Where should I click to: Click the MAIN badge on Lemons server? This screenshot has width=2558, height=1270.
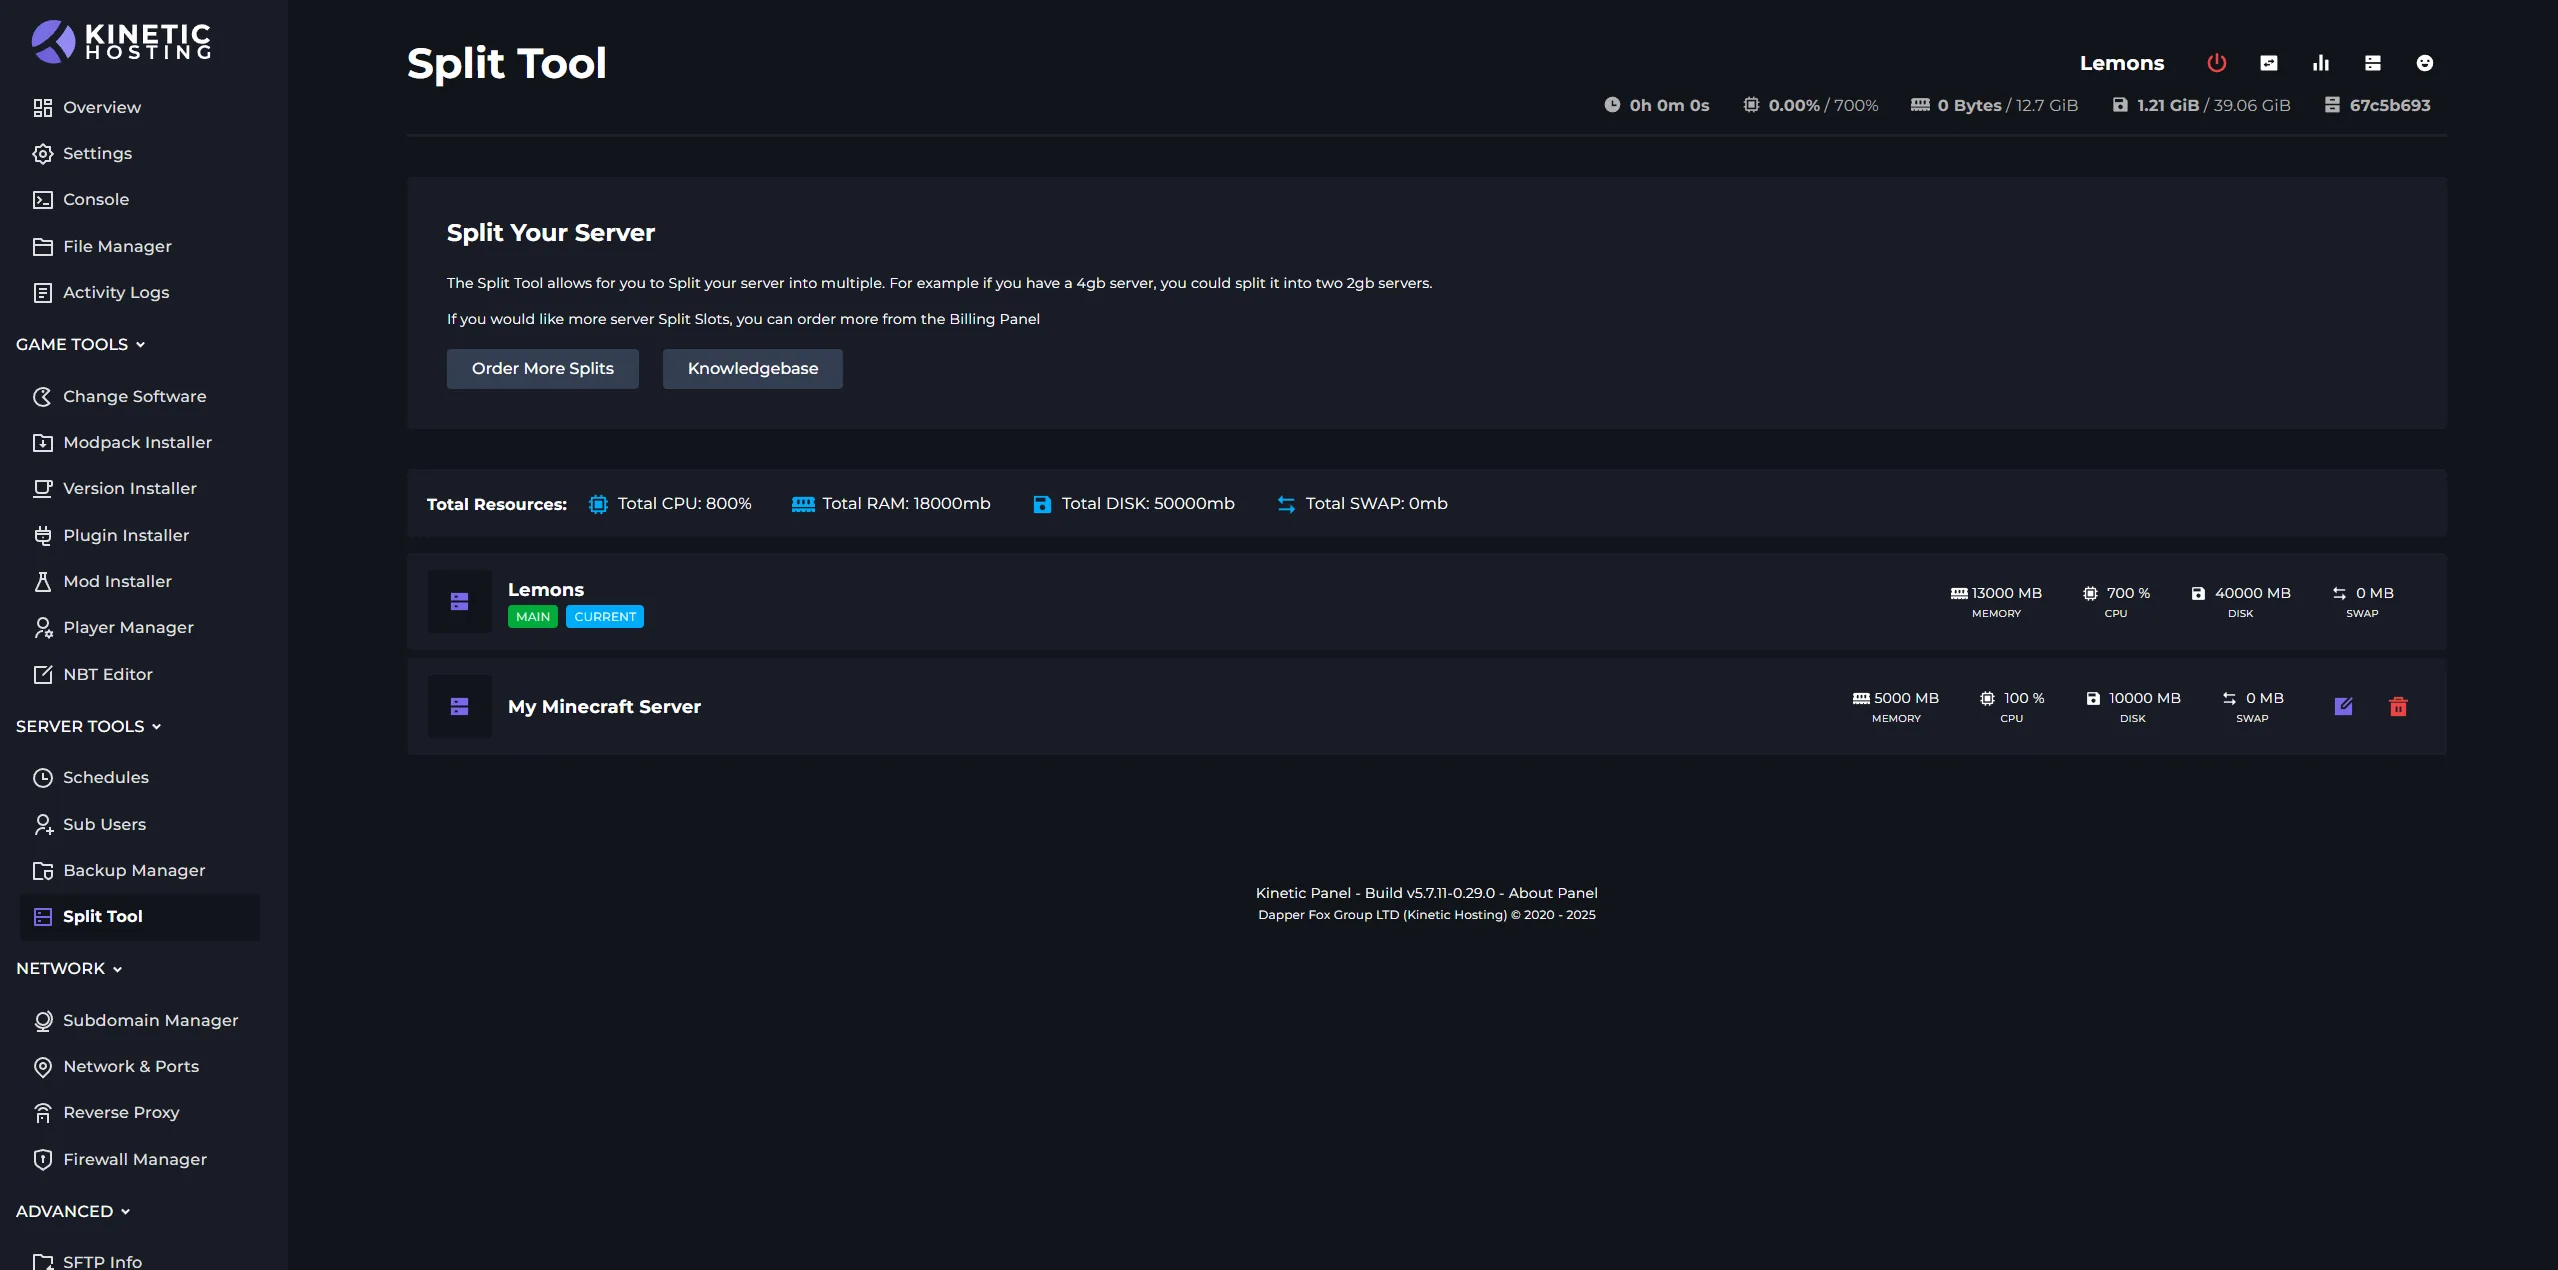(532, 616)
